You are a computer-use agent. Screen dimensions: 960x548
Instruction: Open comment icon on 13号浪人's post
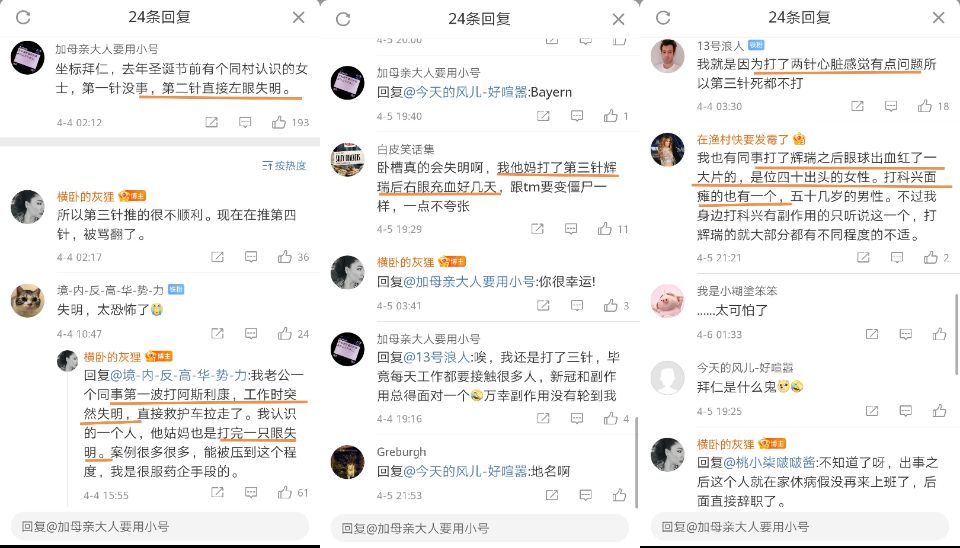coord(891,106)
